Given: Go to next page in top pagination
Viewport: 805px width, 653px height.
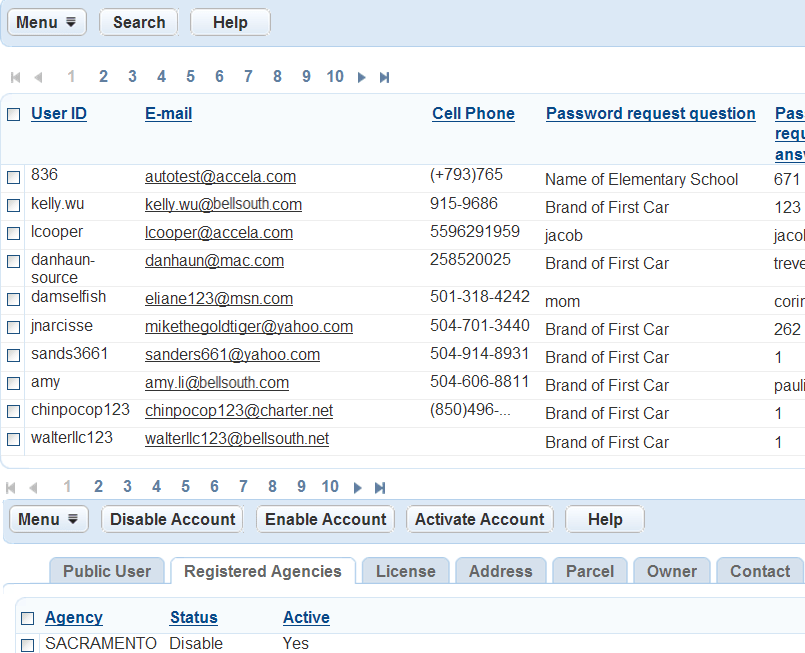Looking at the screenshot, I should coord(362,77).
